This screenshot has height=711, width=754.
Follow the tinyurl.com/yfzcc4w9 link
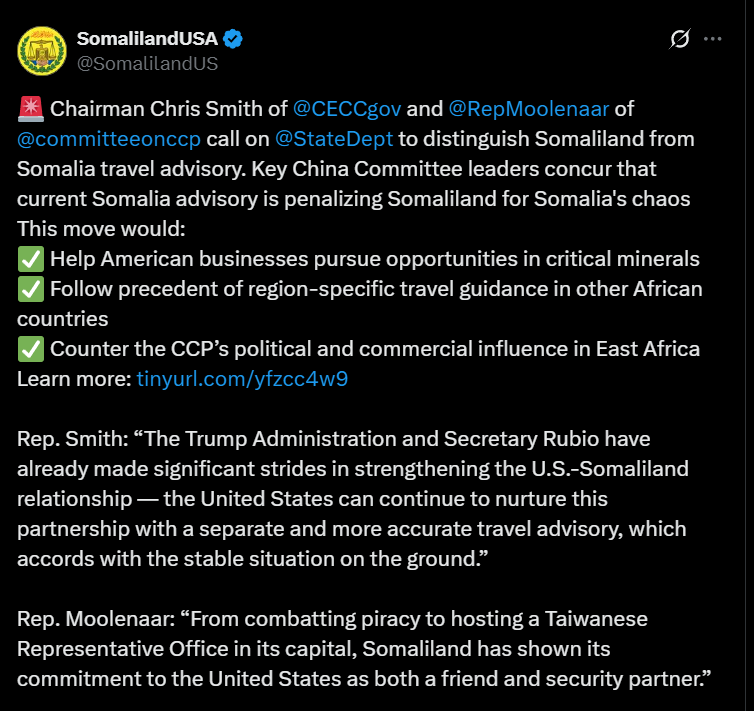click(x=242, y=379)
